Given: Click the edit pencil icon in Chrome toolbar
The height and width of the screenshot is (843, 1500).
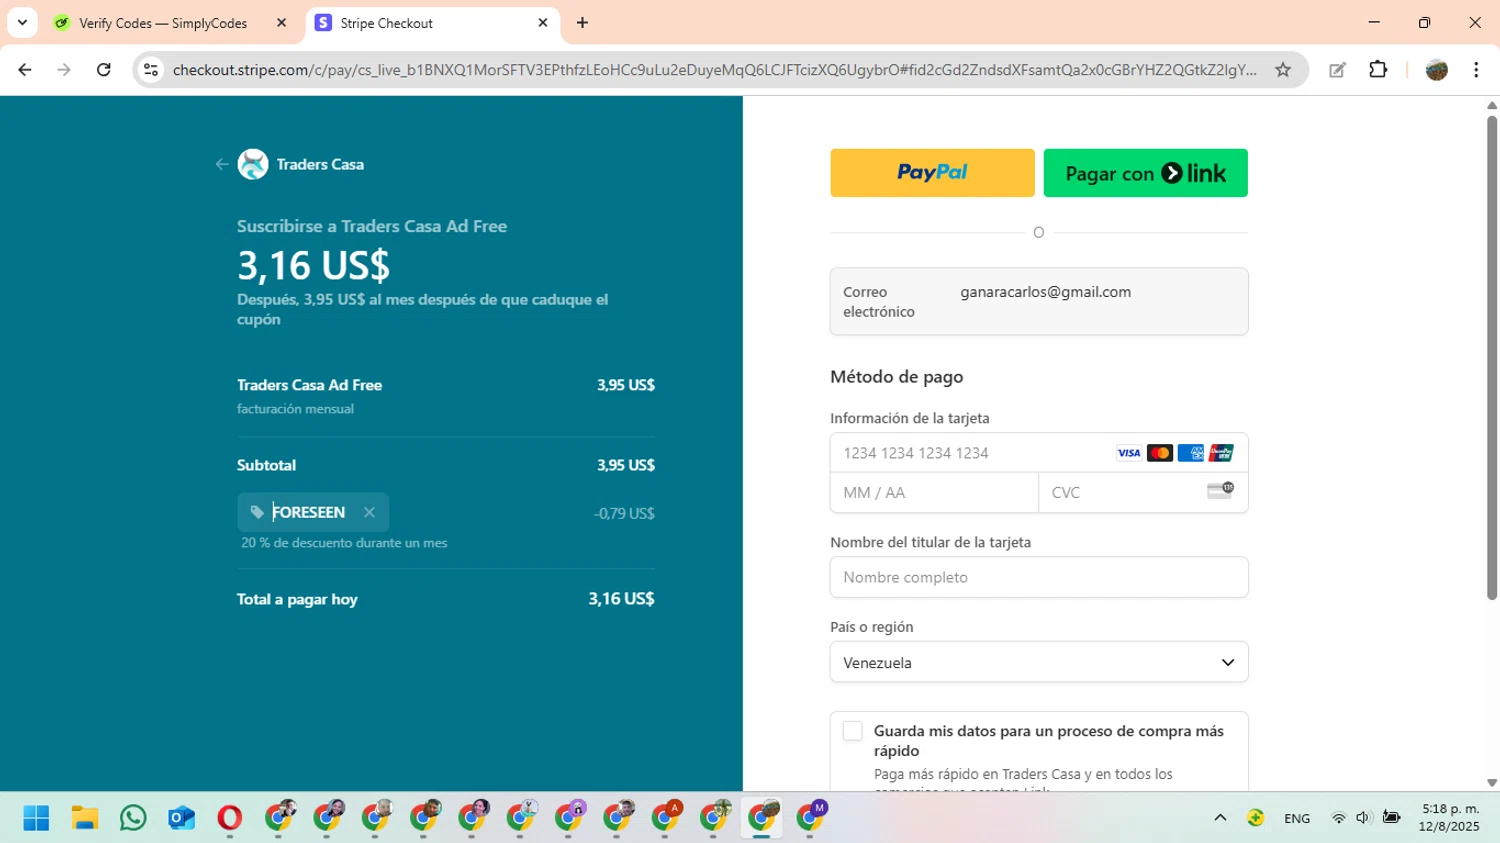Looking at the screenshot, I should 1337,70.
